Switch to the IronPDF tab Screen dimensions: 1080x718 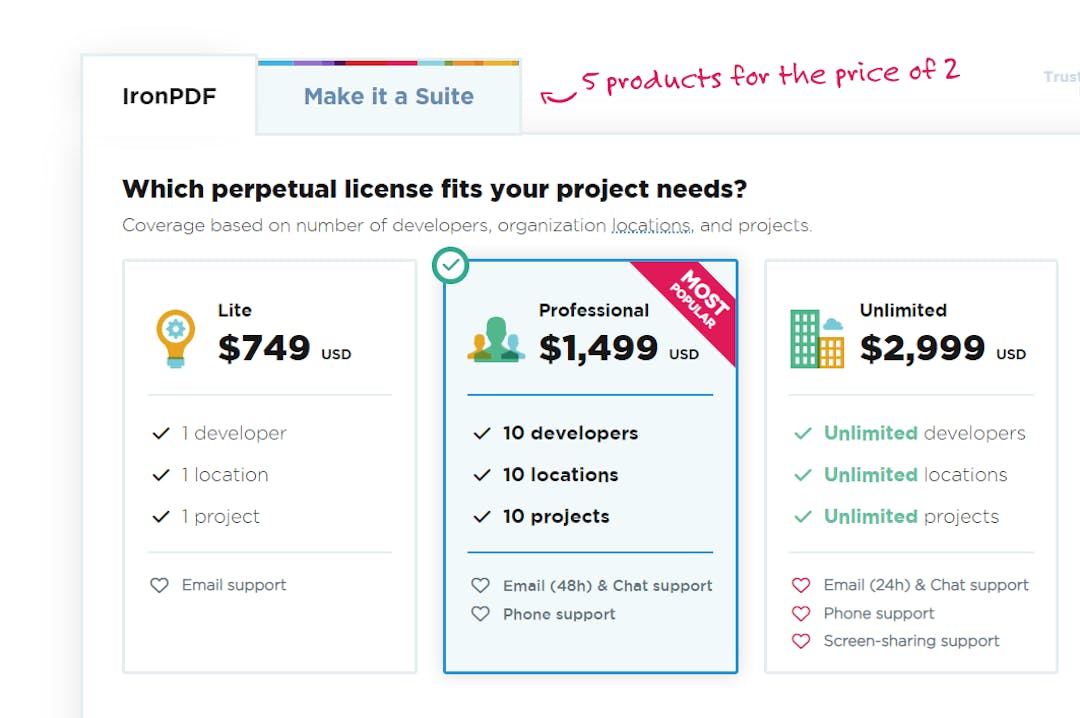pos(169,97)
